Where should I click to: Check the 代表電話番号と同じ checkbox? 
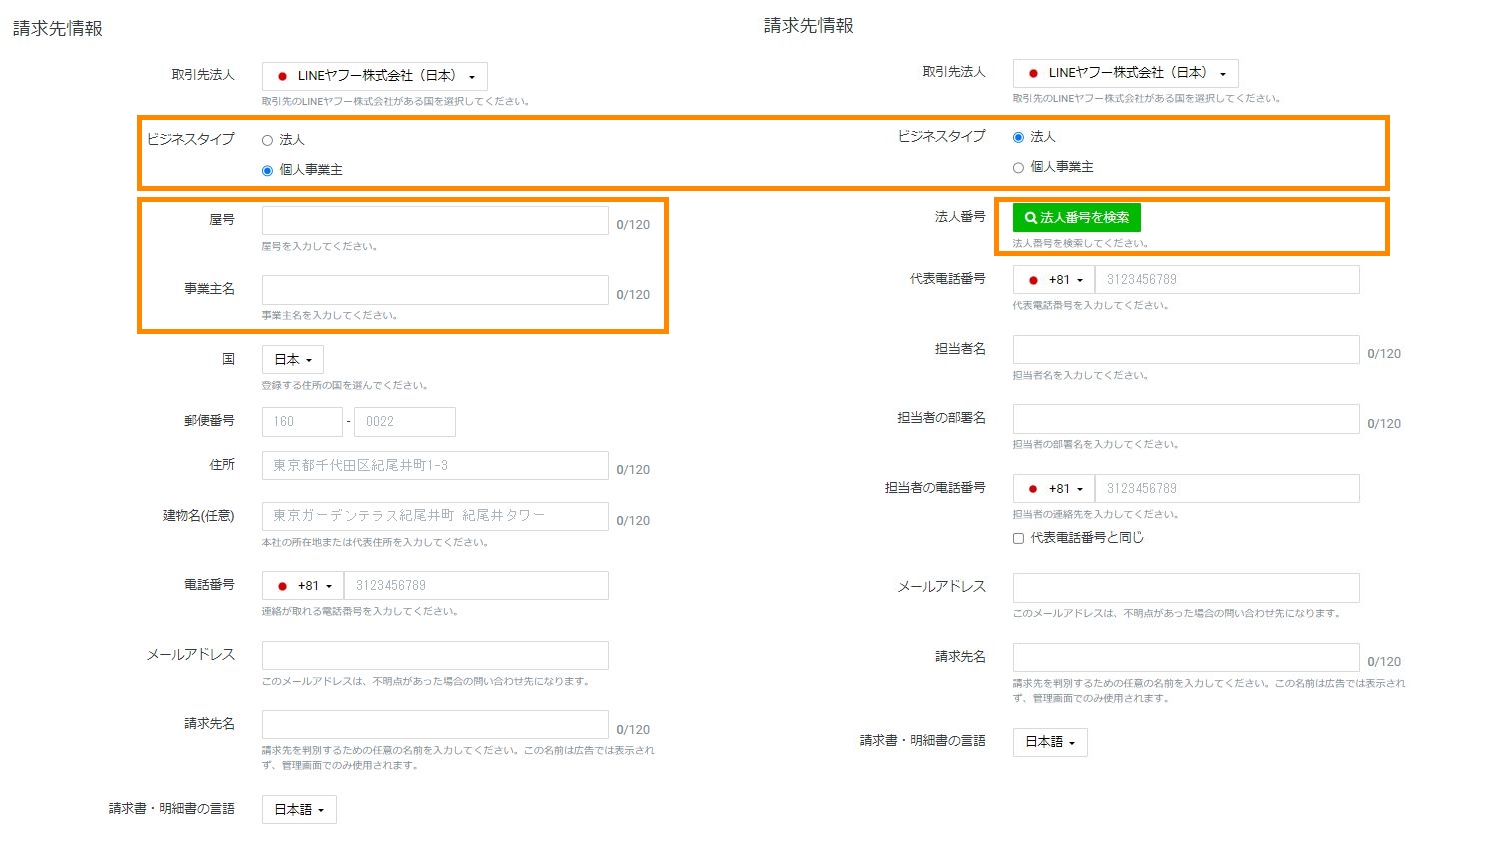click(1018, 538)
